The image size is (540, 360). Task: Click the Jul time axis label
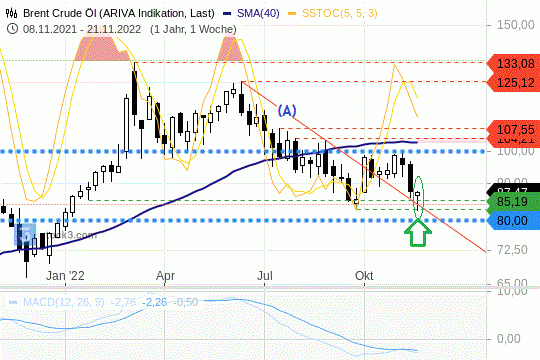coord(265,276)
